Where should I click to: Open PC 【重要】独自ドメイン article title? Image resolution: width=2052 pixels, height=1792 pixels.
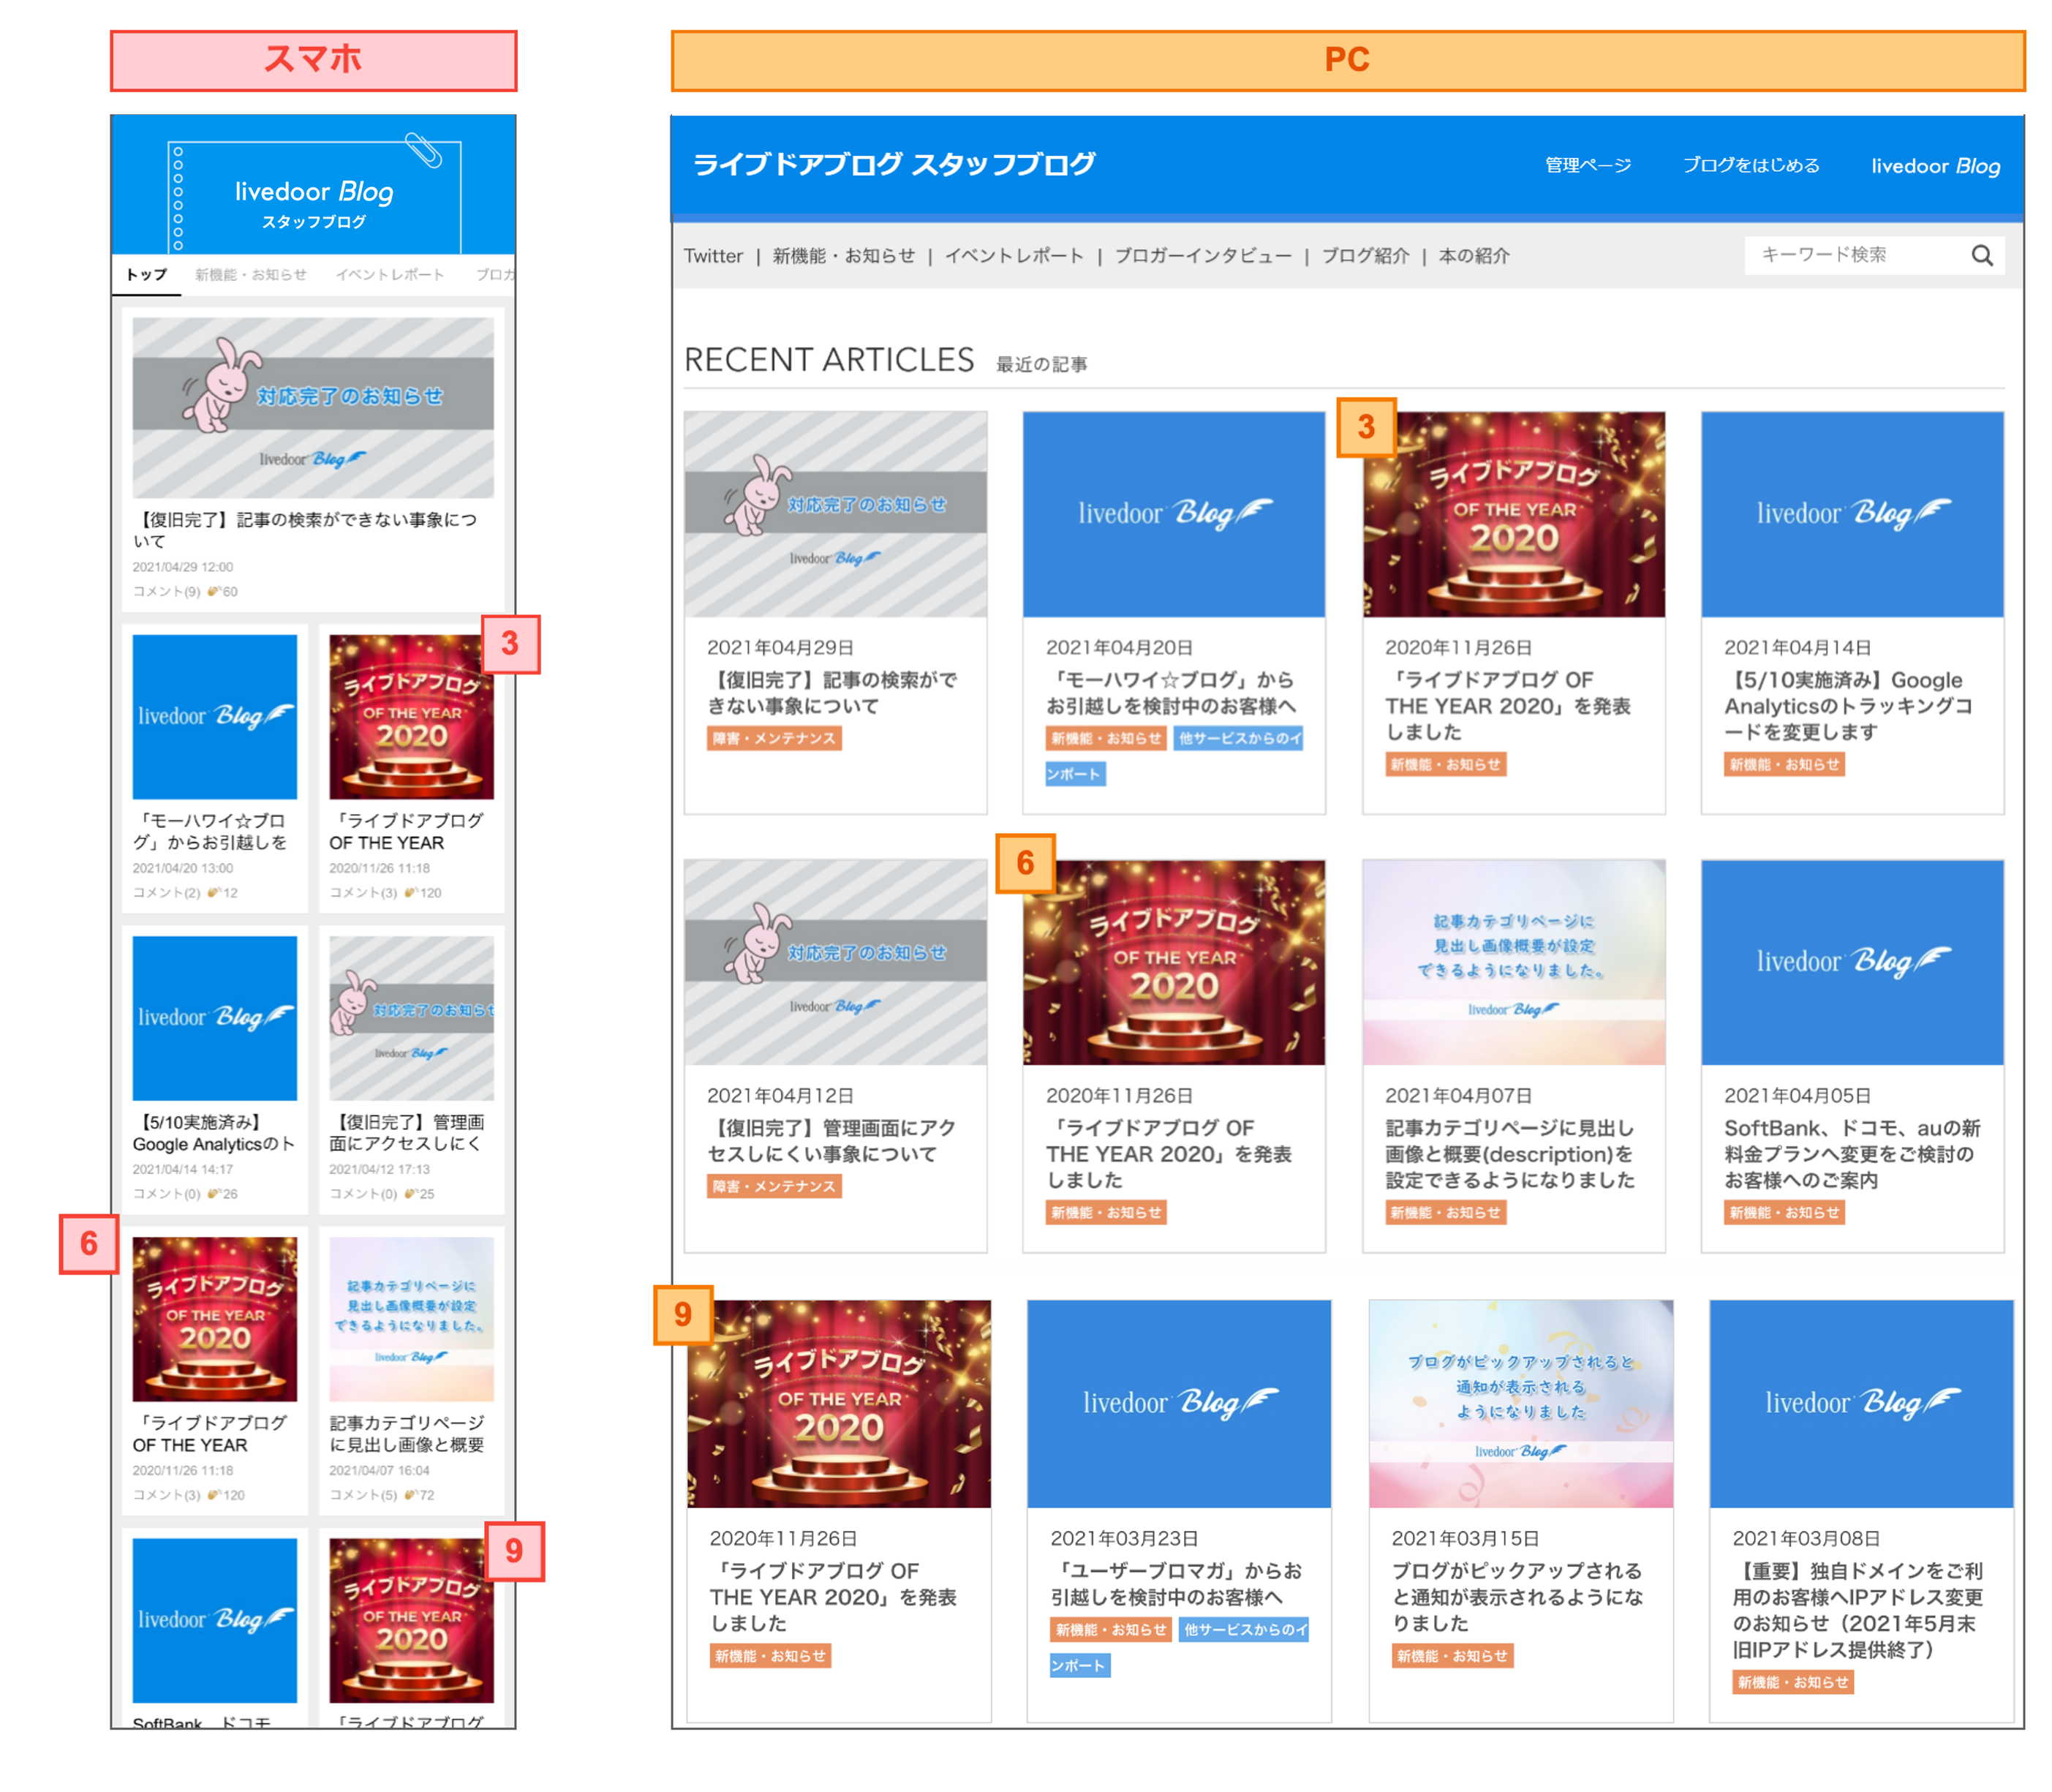click(1857, 1610)
